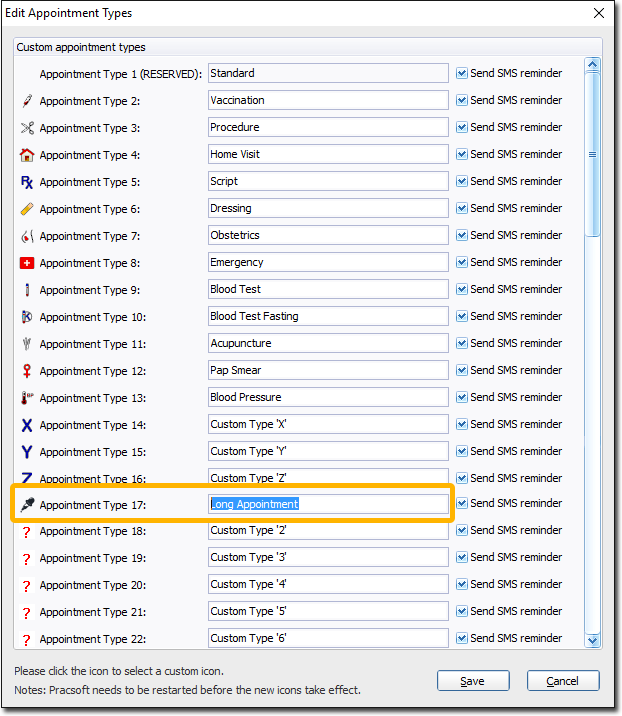This screenshot has width=622, height=716.
Task: Click the bandage icon for Dressing type
Action: [27, 209]
